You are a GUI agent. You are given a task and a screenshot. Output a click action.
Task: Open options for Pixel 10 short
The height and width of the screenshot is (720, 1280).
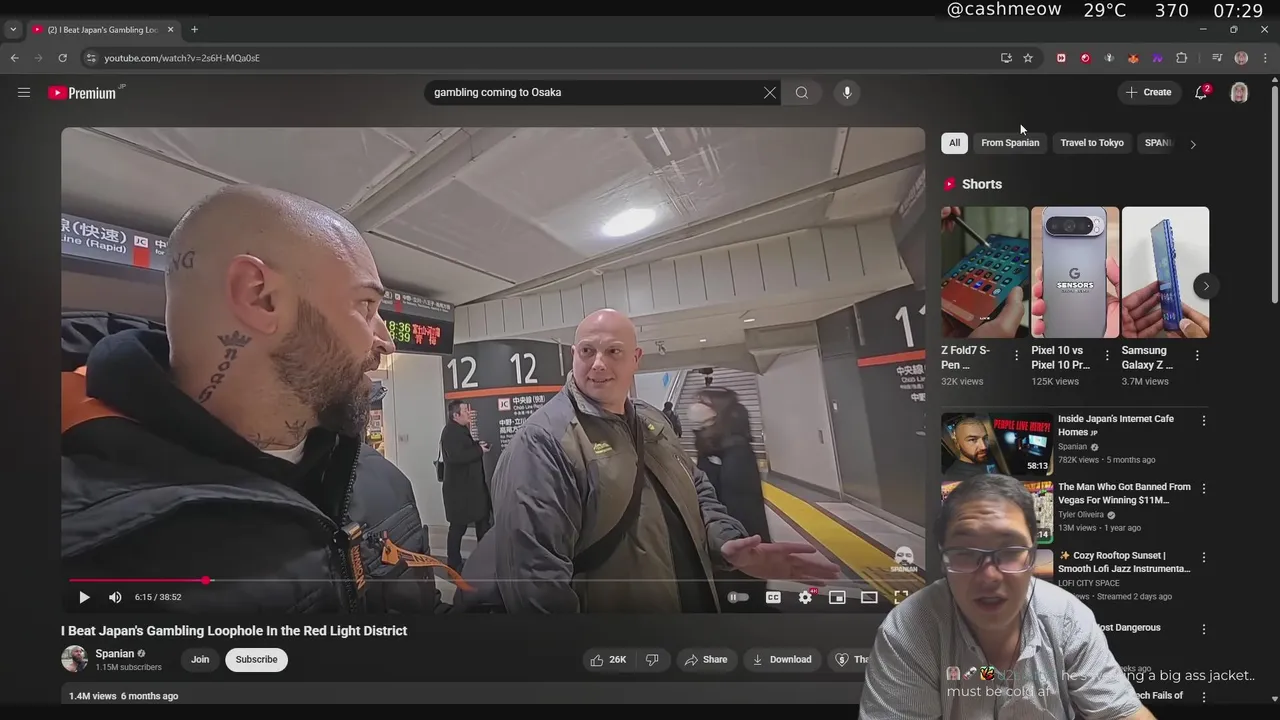1107,355
